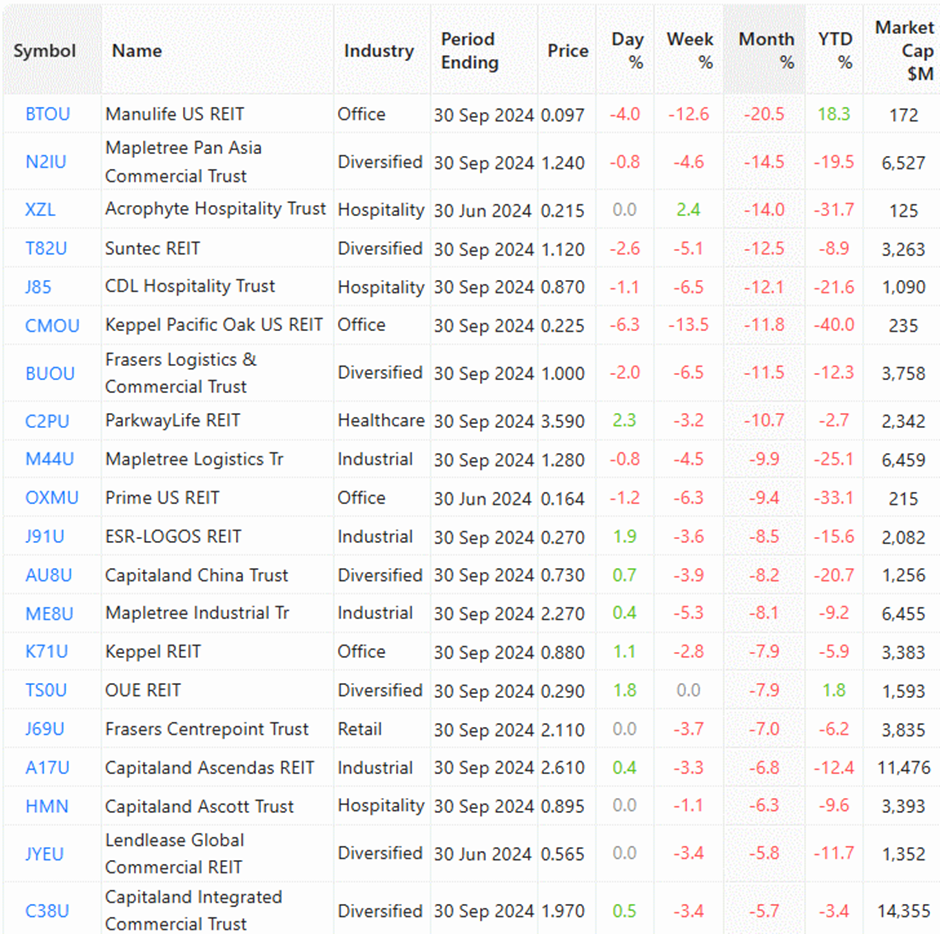Screen dimensions: 940x934
Task: Click the Healthcare industry cell
Action: tap(381, 420)
